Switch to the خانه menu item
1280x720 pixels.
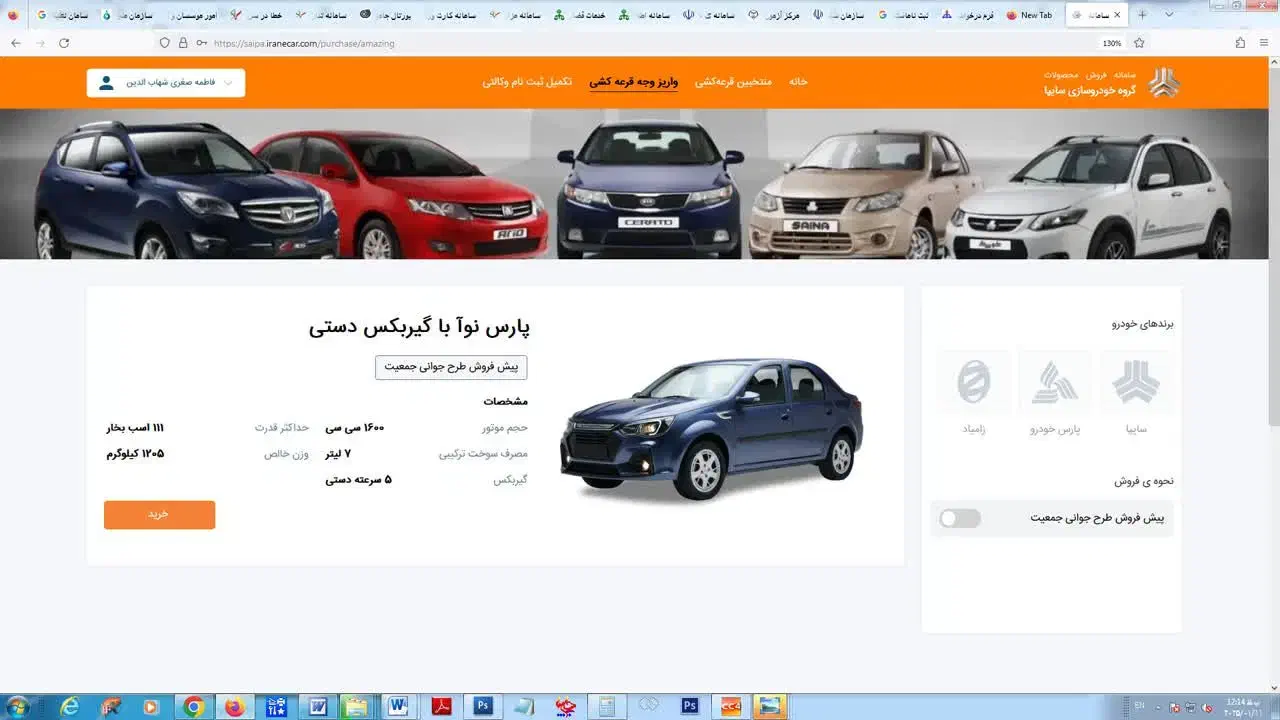pos(798,82)
